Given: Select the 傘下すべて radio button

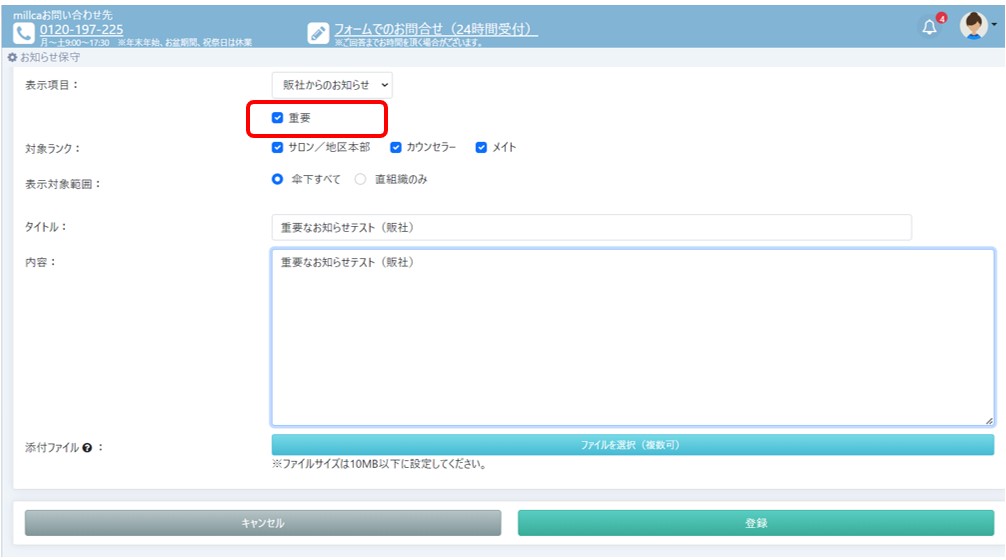Looking at the screenshot, I should (x=278, y=180).
